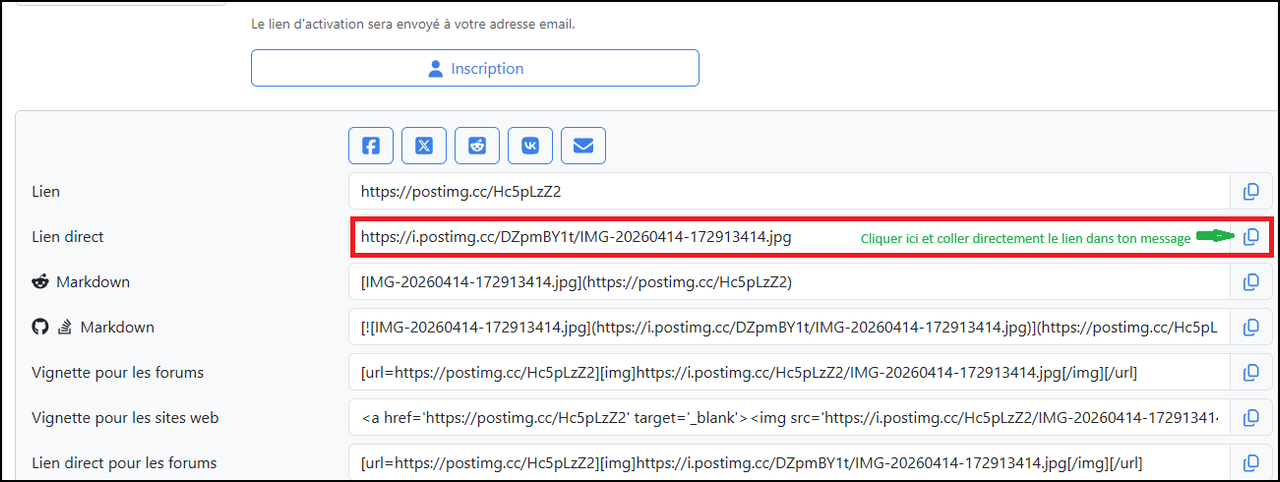The height and width of the screenshot is (482, 1280).
Task: Click the GitHub Markdown code field
Action: [x=789, y=327]
